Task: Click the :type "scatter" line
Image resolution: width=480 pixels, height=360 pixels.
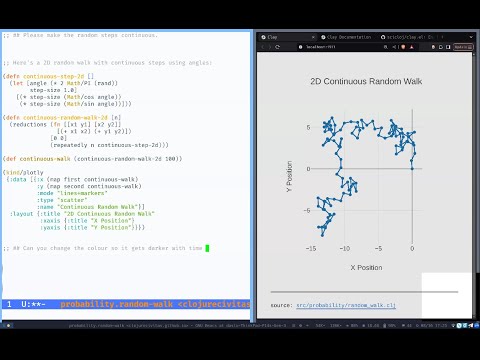Action: 62,200
